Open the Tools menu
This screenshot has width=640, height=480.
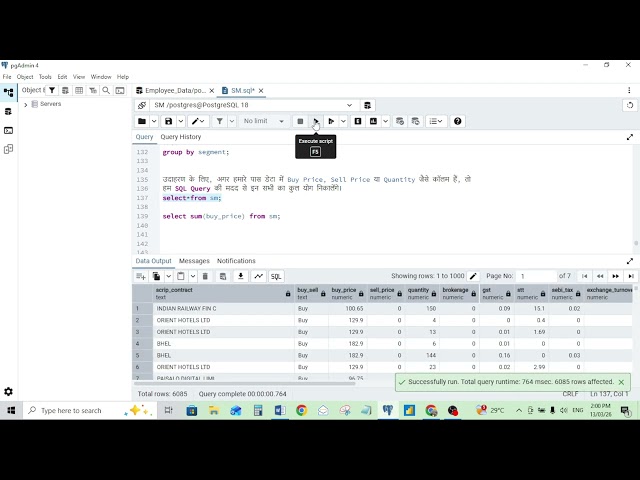pos(45,77)
